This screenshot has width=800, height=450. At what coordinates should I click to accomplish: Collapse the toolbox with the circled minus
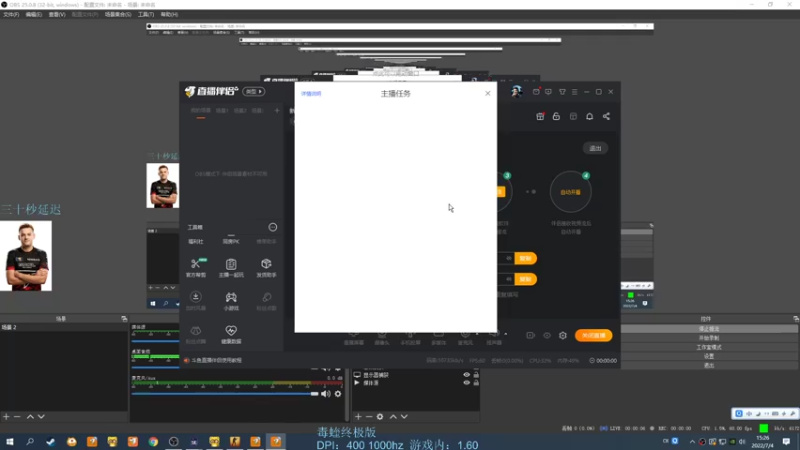273,227
